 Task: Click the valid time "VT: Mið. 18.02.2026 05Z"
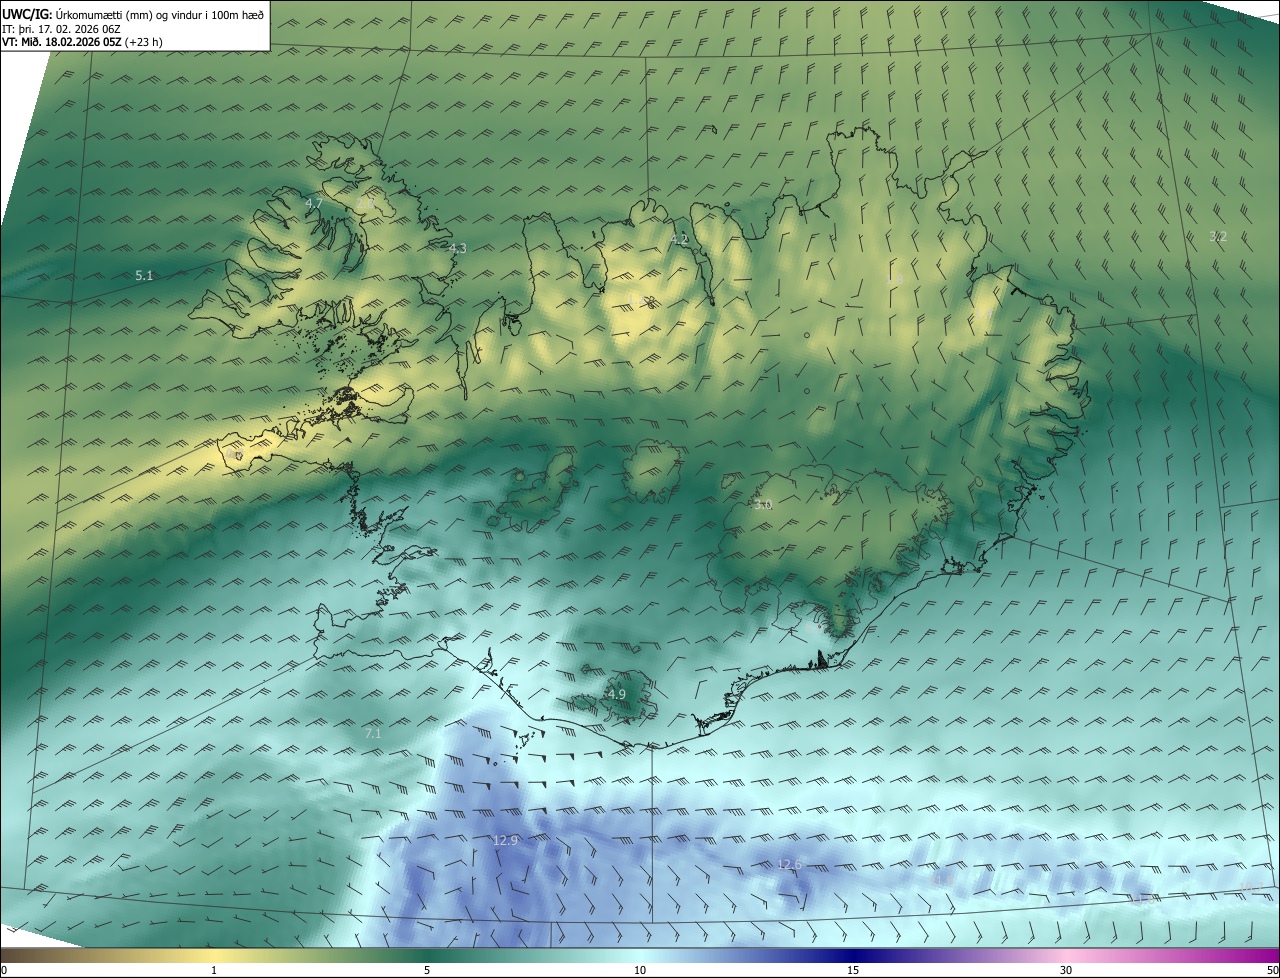click(x=62, y=42)
